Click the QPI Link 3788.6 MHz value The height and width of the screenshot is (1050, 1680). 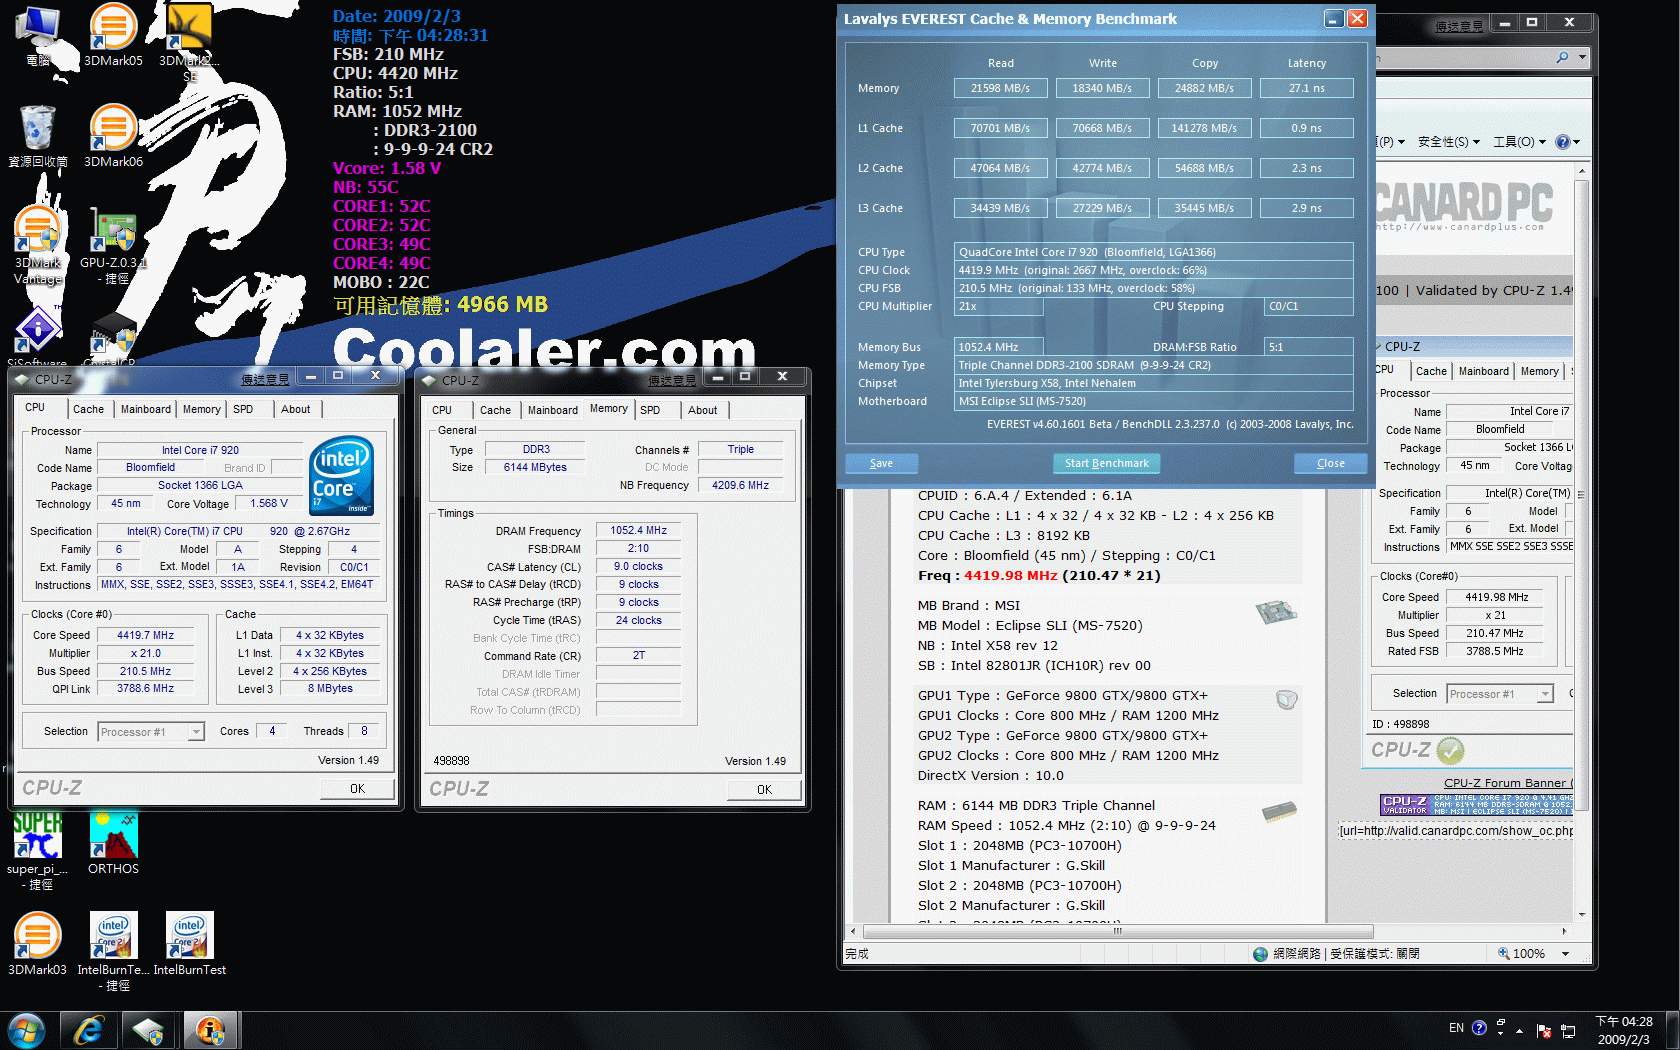tap(146, 689)
